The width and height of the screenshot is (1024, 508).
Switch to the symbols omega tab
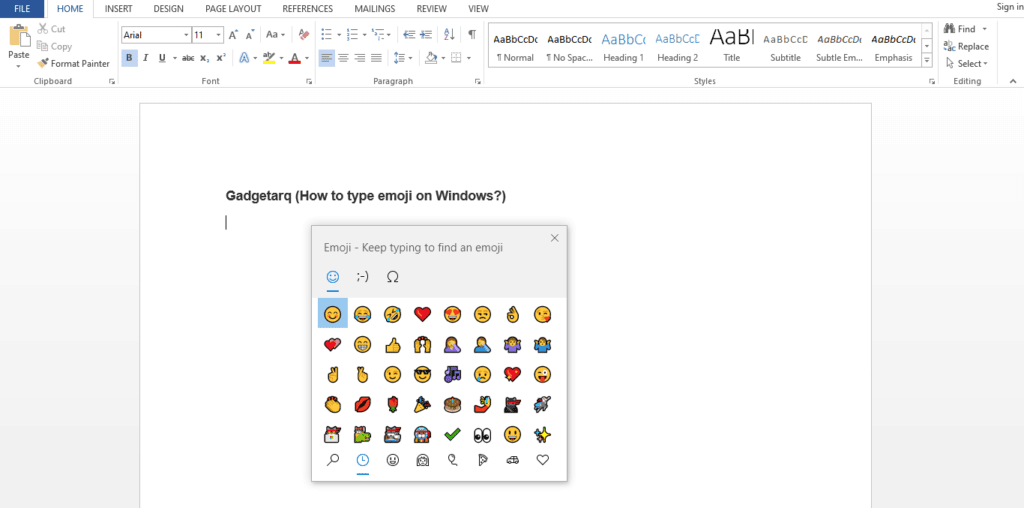point(392,277)
